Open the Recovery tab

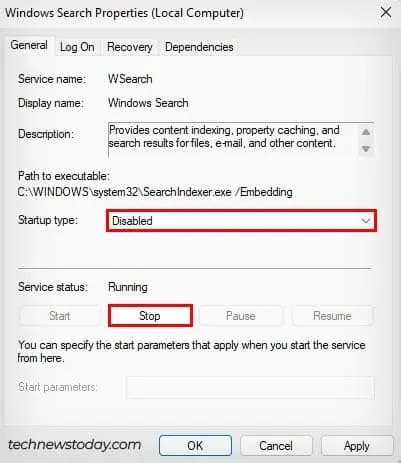[130, 47]
